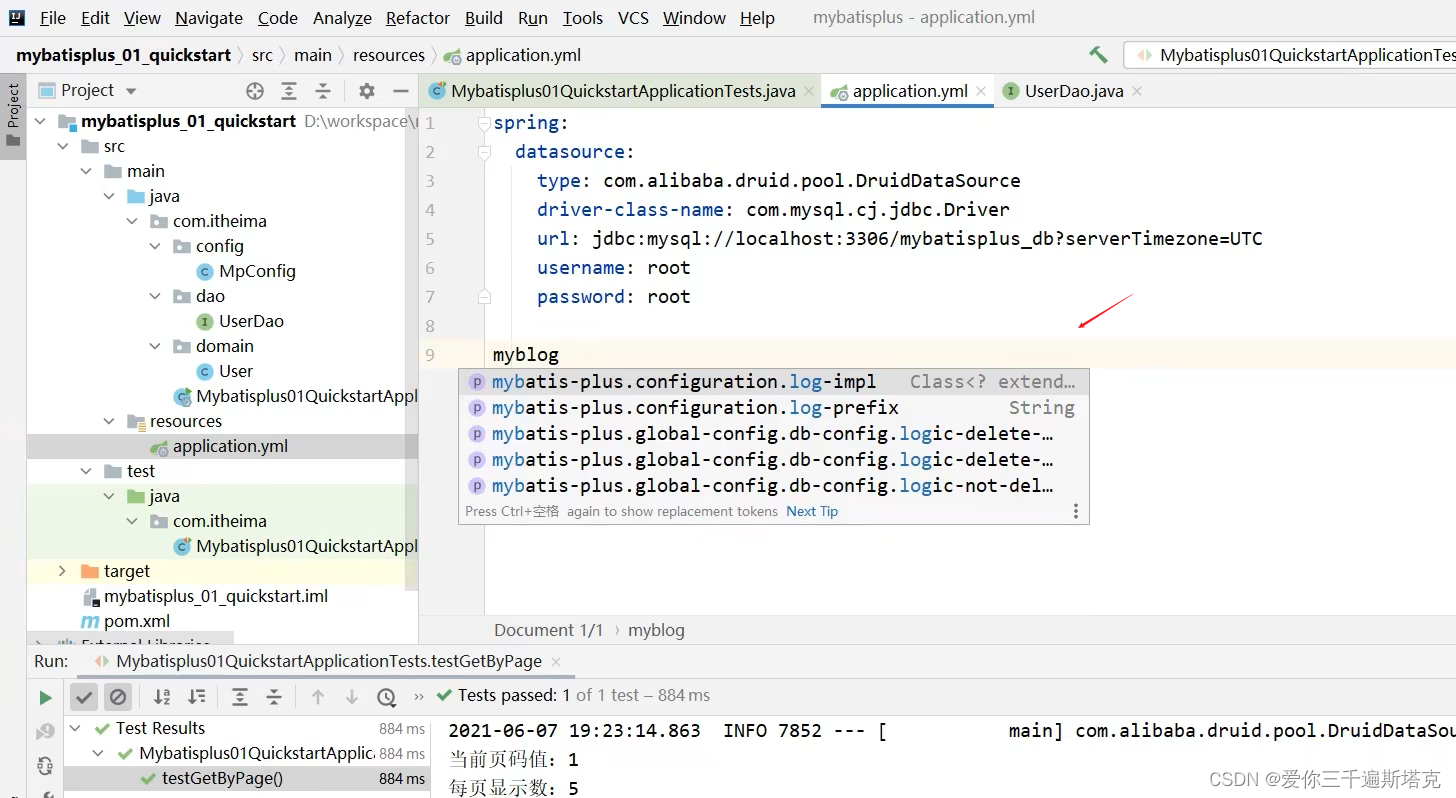Screen dimensions: 1456x798
Task: Open the Project panel settings gear
Action: pyautogui.click(x=367, y=91)
